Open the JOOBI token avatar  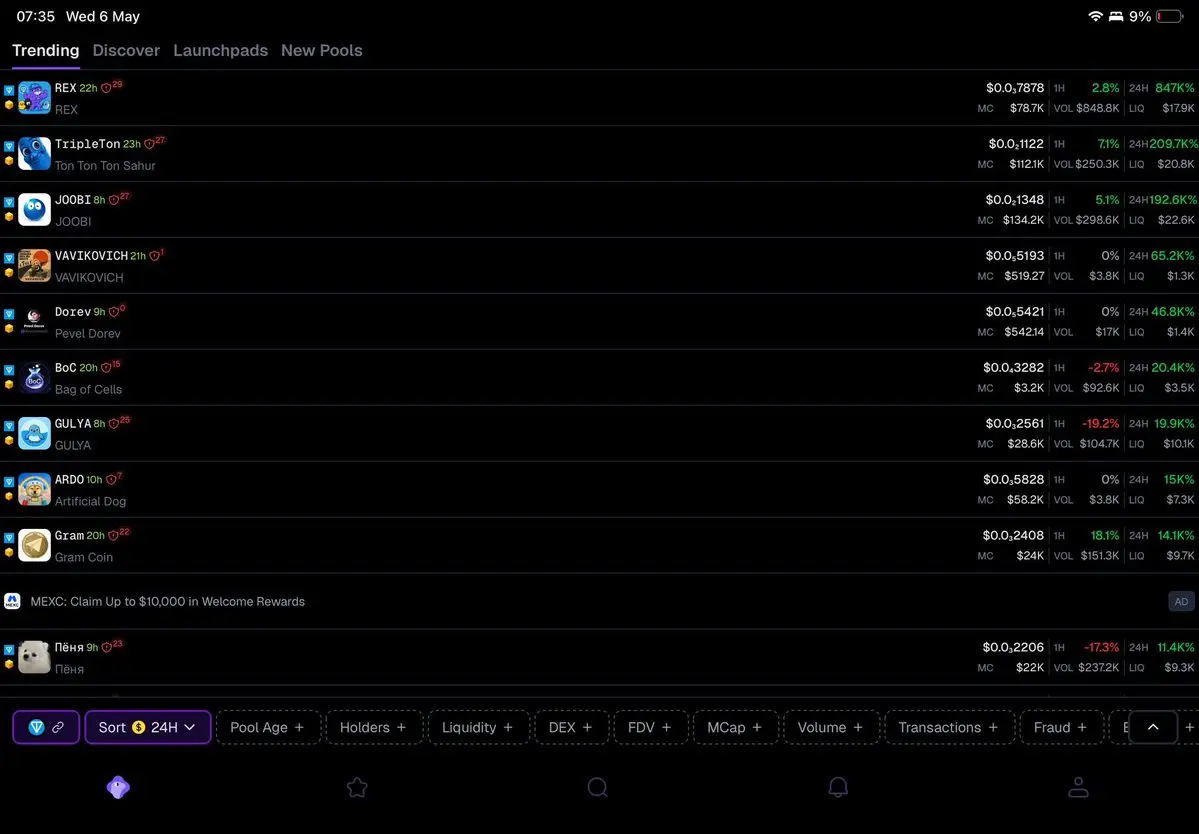coord(34,209)
